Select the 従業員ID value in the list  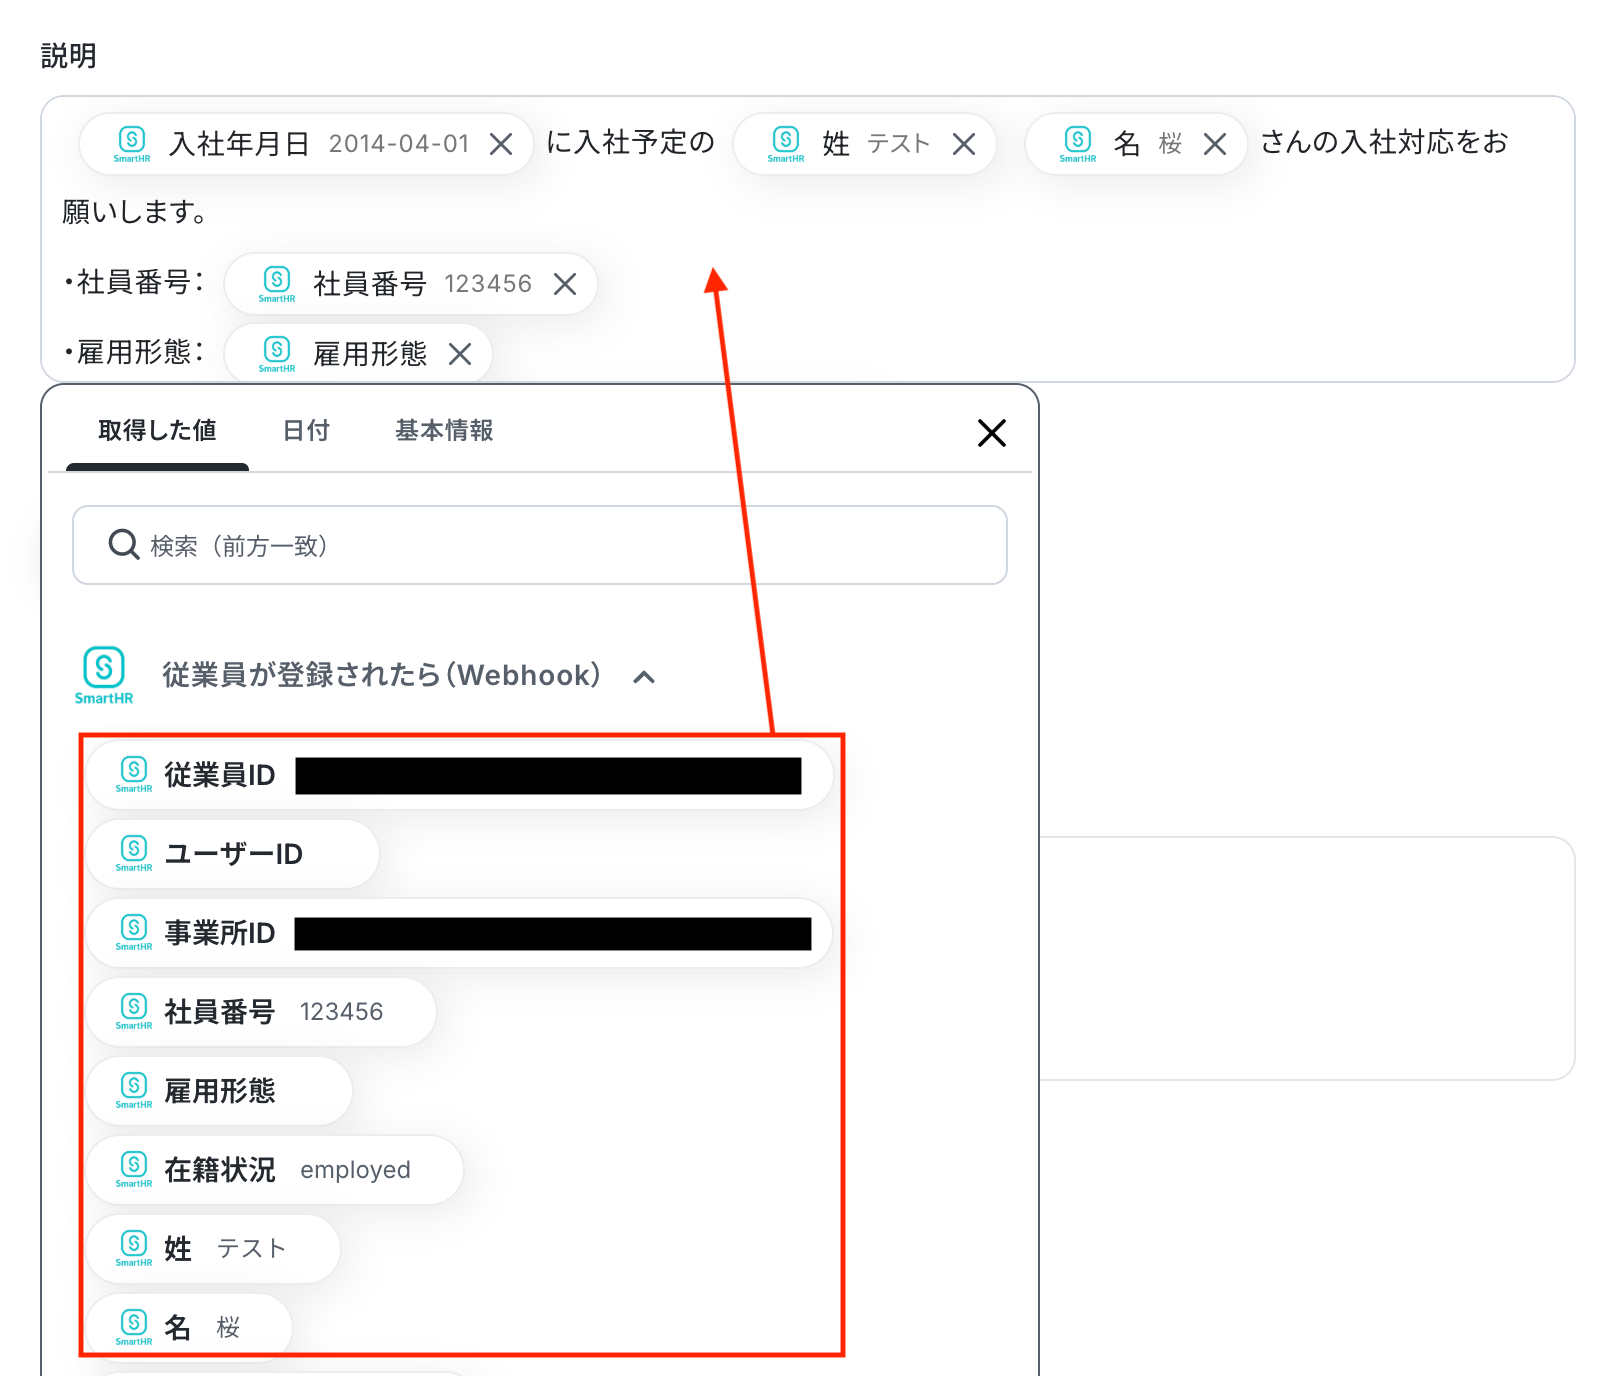click(459, 775)
